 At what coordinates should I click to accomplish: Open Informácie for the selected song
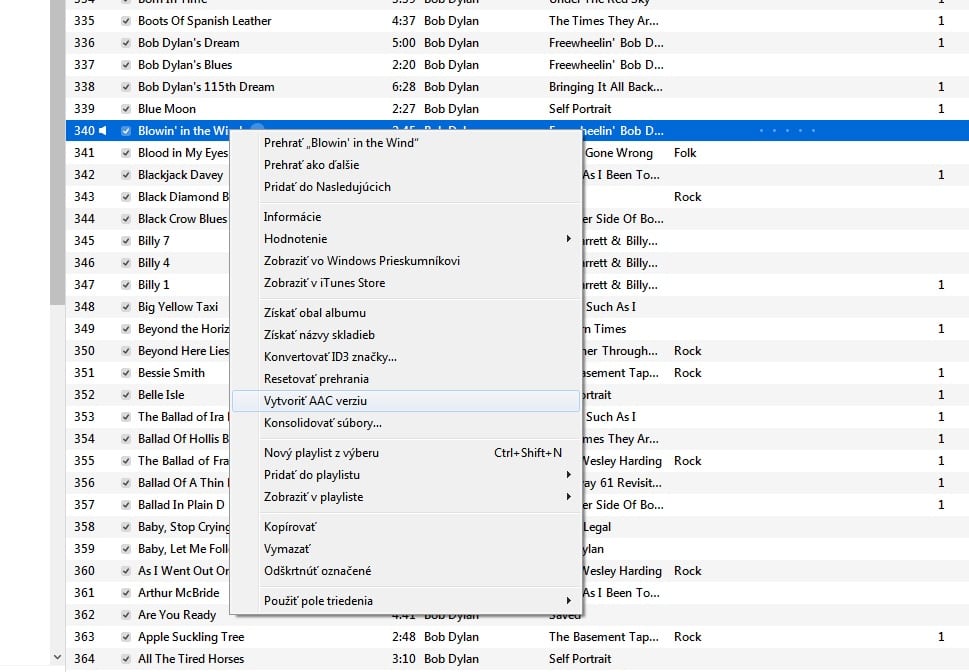click(405, 217)
